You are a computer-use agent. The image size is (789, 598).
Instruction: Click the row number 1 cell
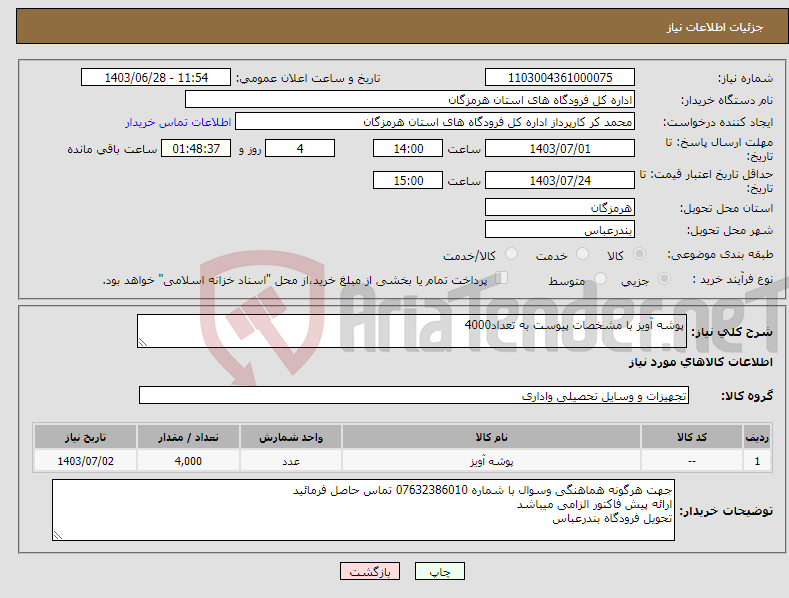pyautogui.click(x=757, y=461)
